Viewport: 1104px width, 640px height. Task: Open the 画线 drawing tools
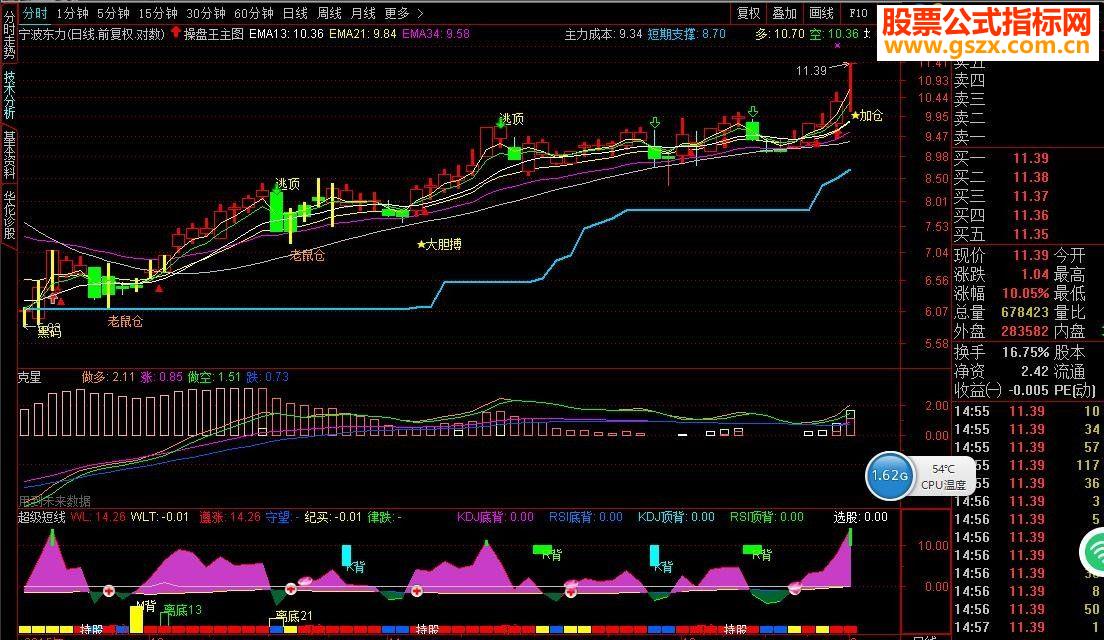(x=821, y=13)
